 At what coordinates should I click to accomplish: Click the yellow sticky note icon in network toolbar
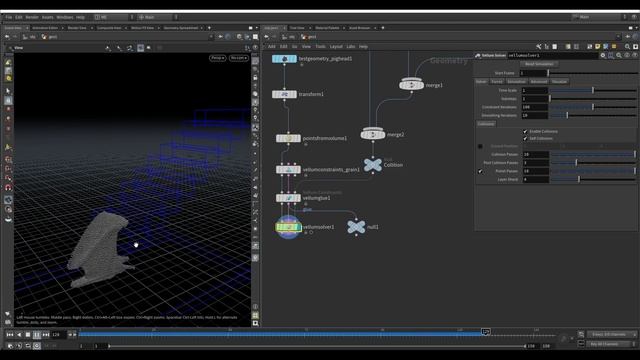(598, 47)
